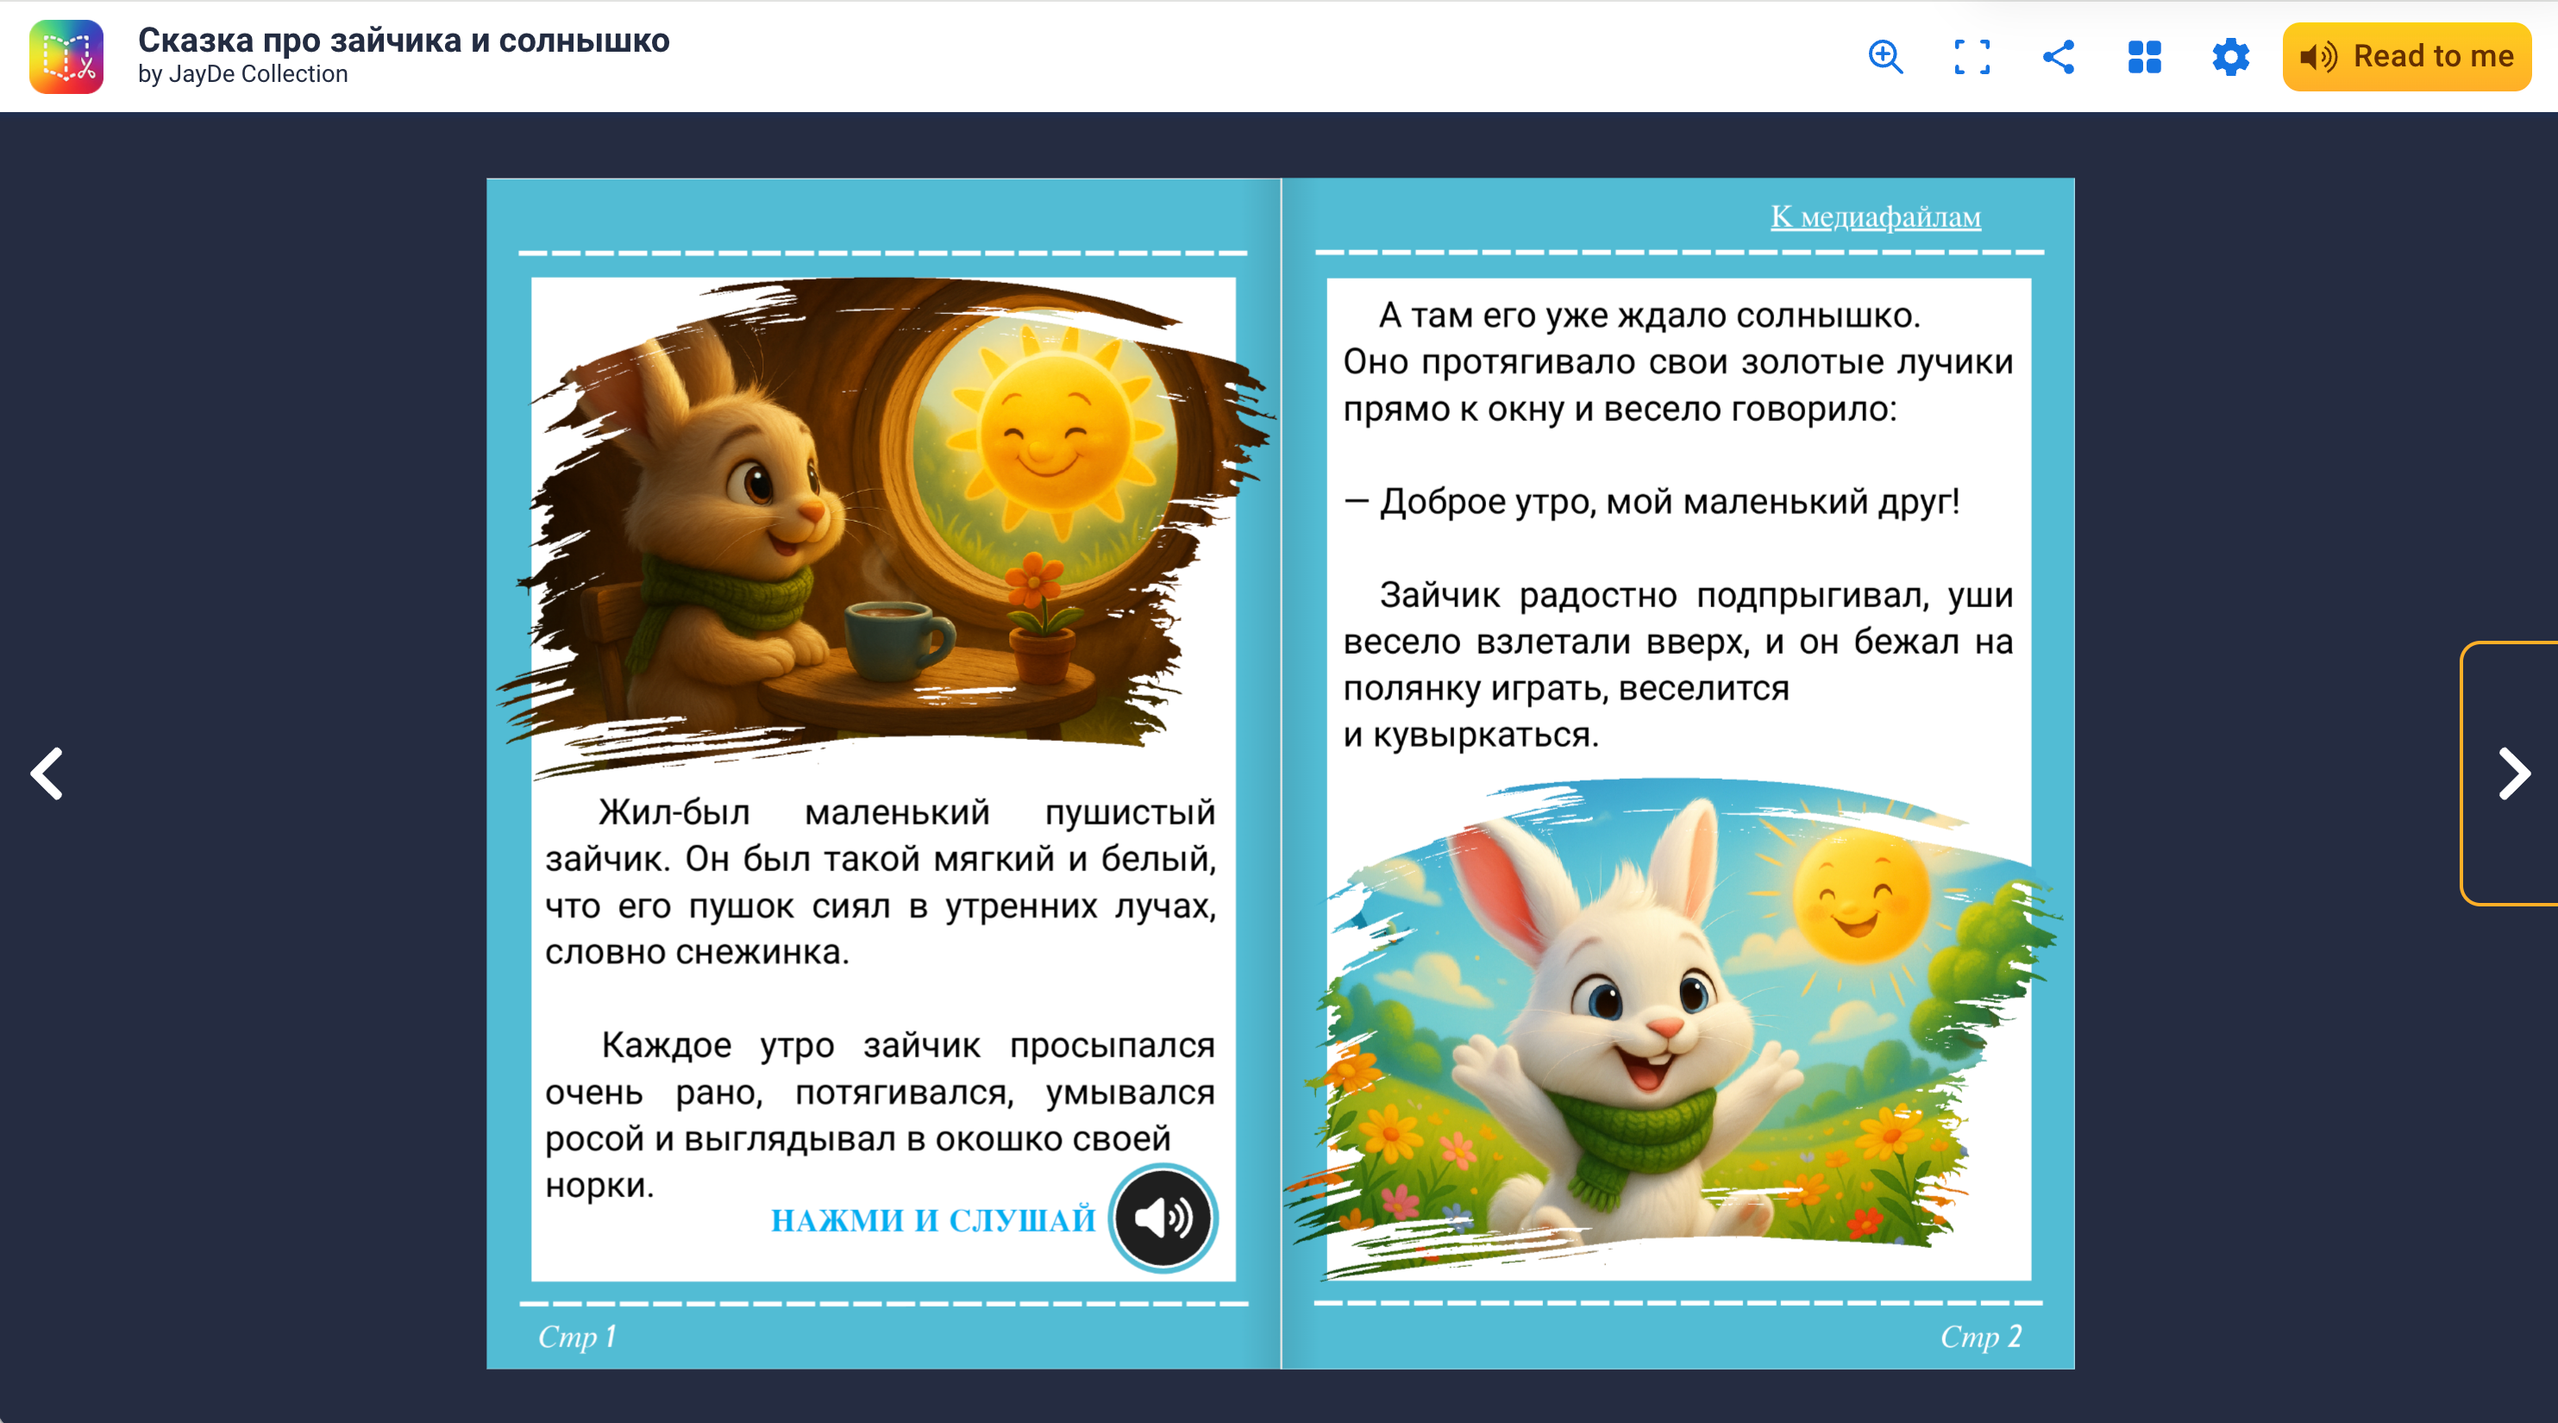
Task: Go to the next page
Action: pyautogui.click(x=2513, y=772)
